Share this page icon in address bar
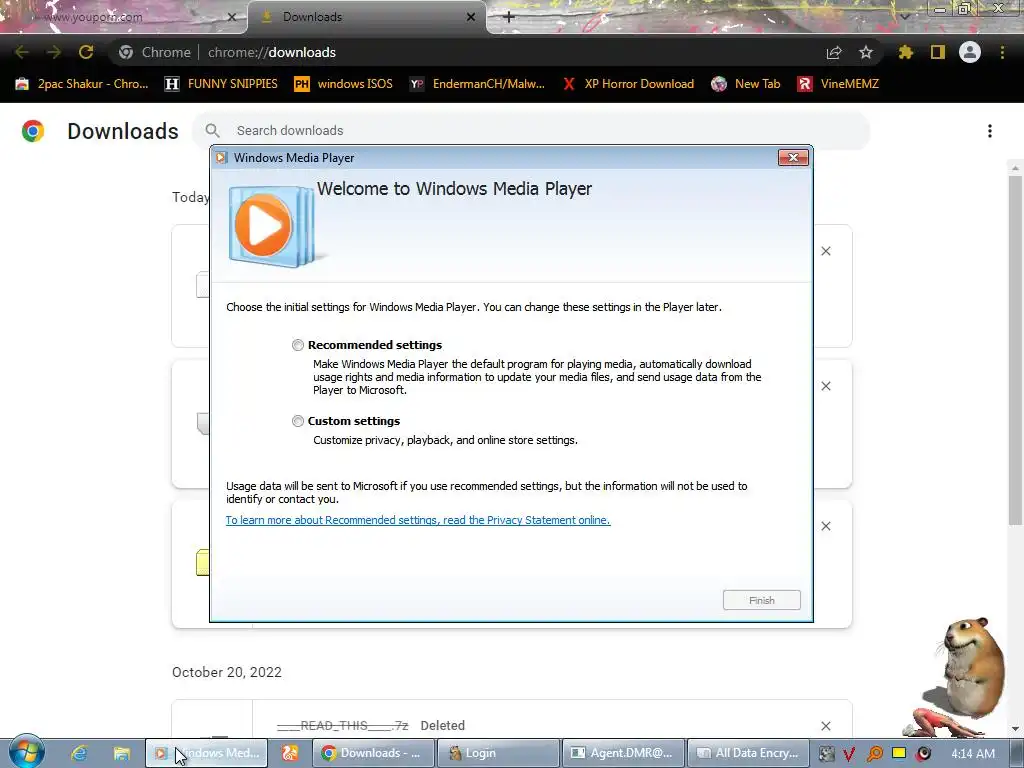Image resolution: width=1024 pixels, height=768 pixels. pyautogui.click(x=833, y=52)
